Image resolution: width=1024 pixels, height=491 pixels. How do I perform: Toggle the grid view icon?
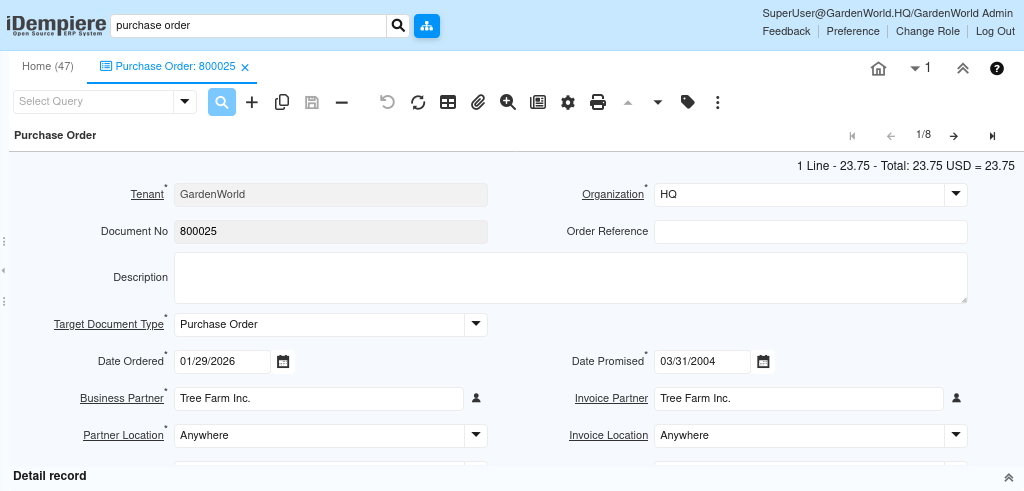click(x=448, y=102)
